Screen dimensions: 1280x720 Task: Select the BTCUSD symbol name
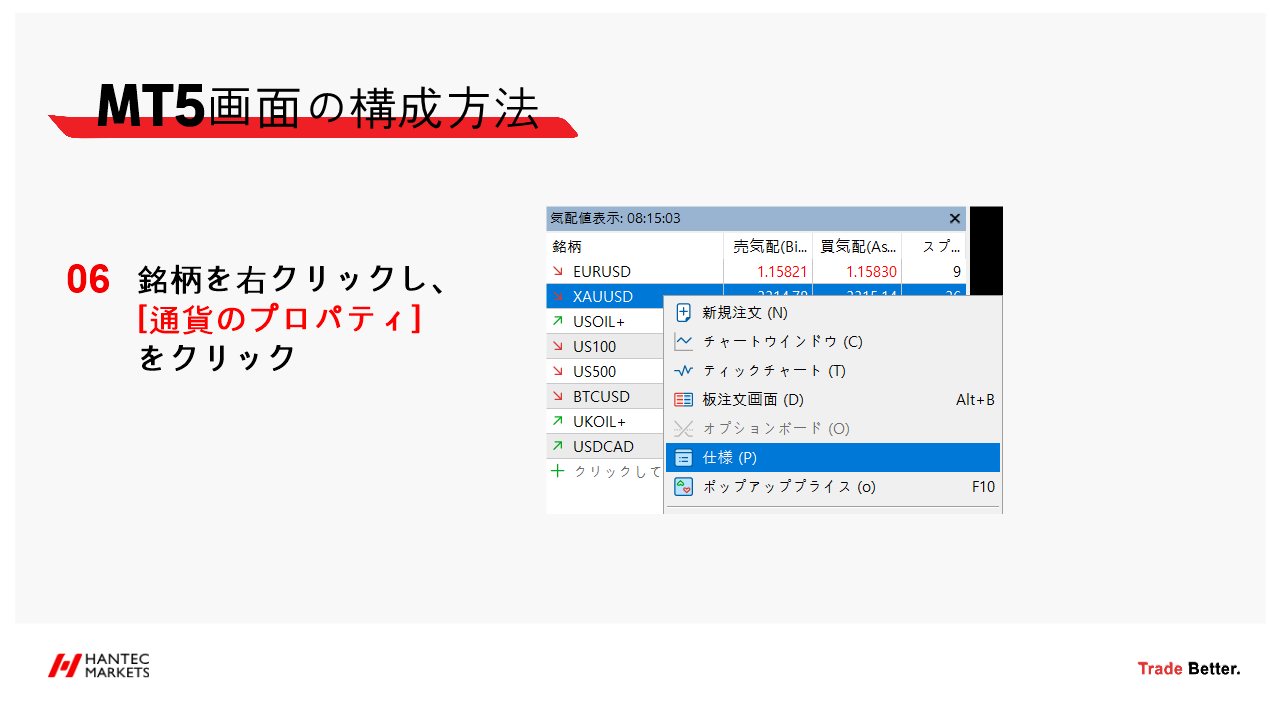click(x=601, y=397)
